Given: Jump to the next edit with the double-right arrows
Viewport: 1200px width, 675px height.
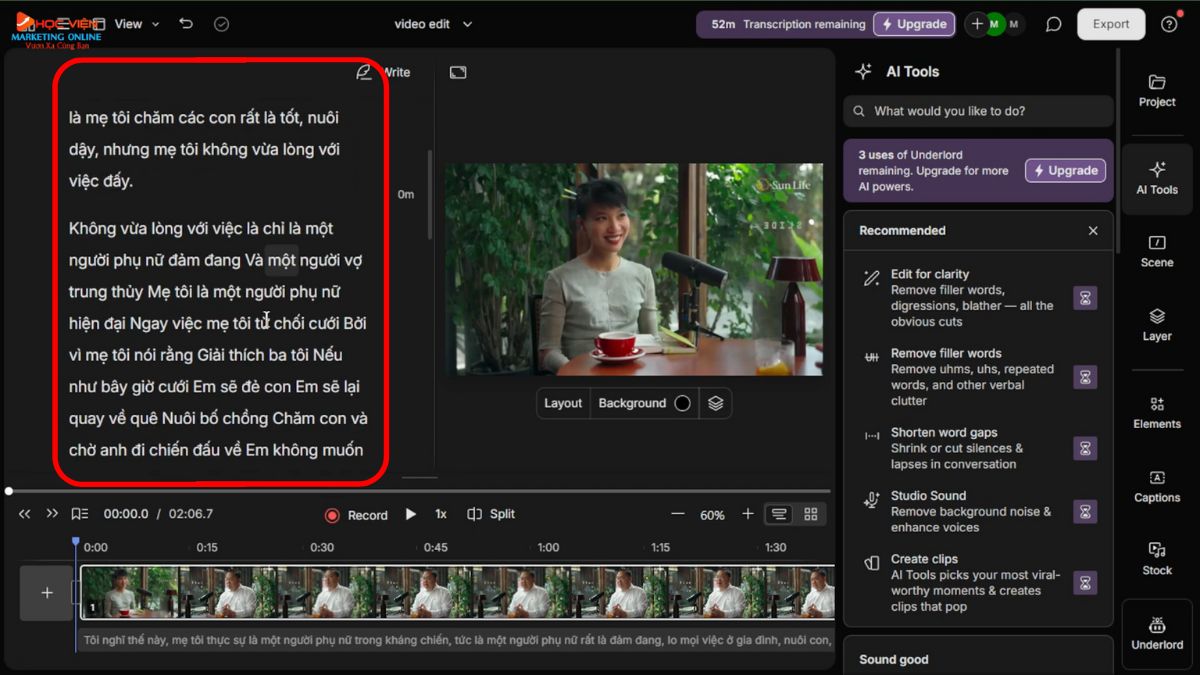Looking at the screenshot, I should pos(52,514).
